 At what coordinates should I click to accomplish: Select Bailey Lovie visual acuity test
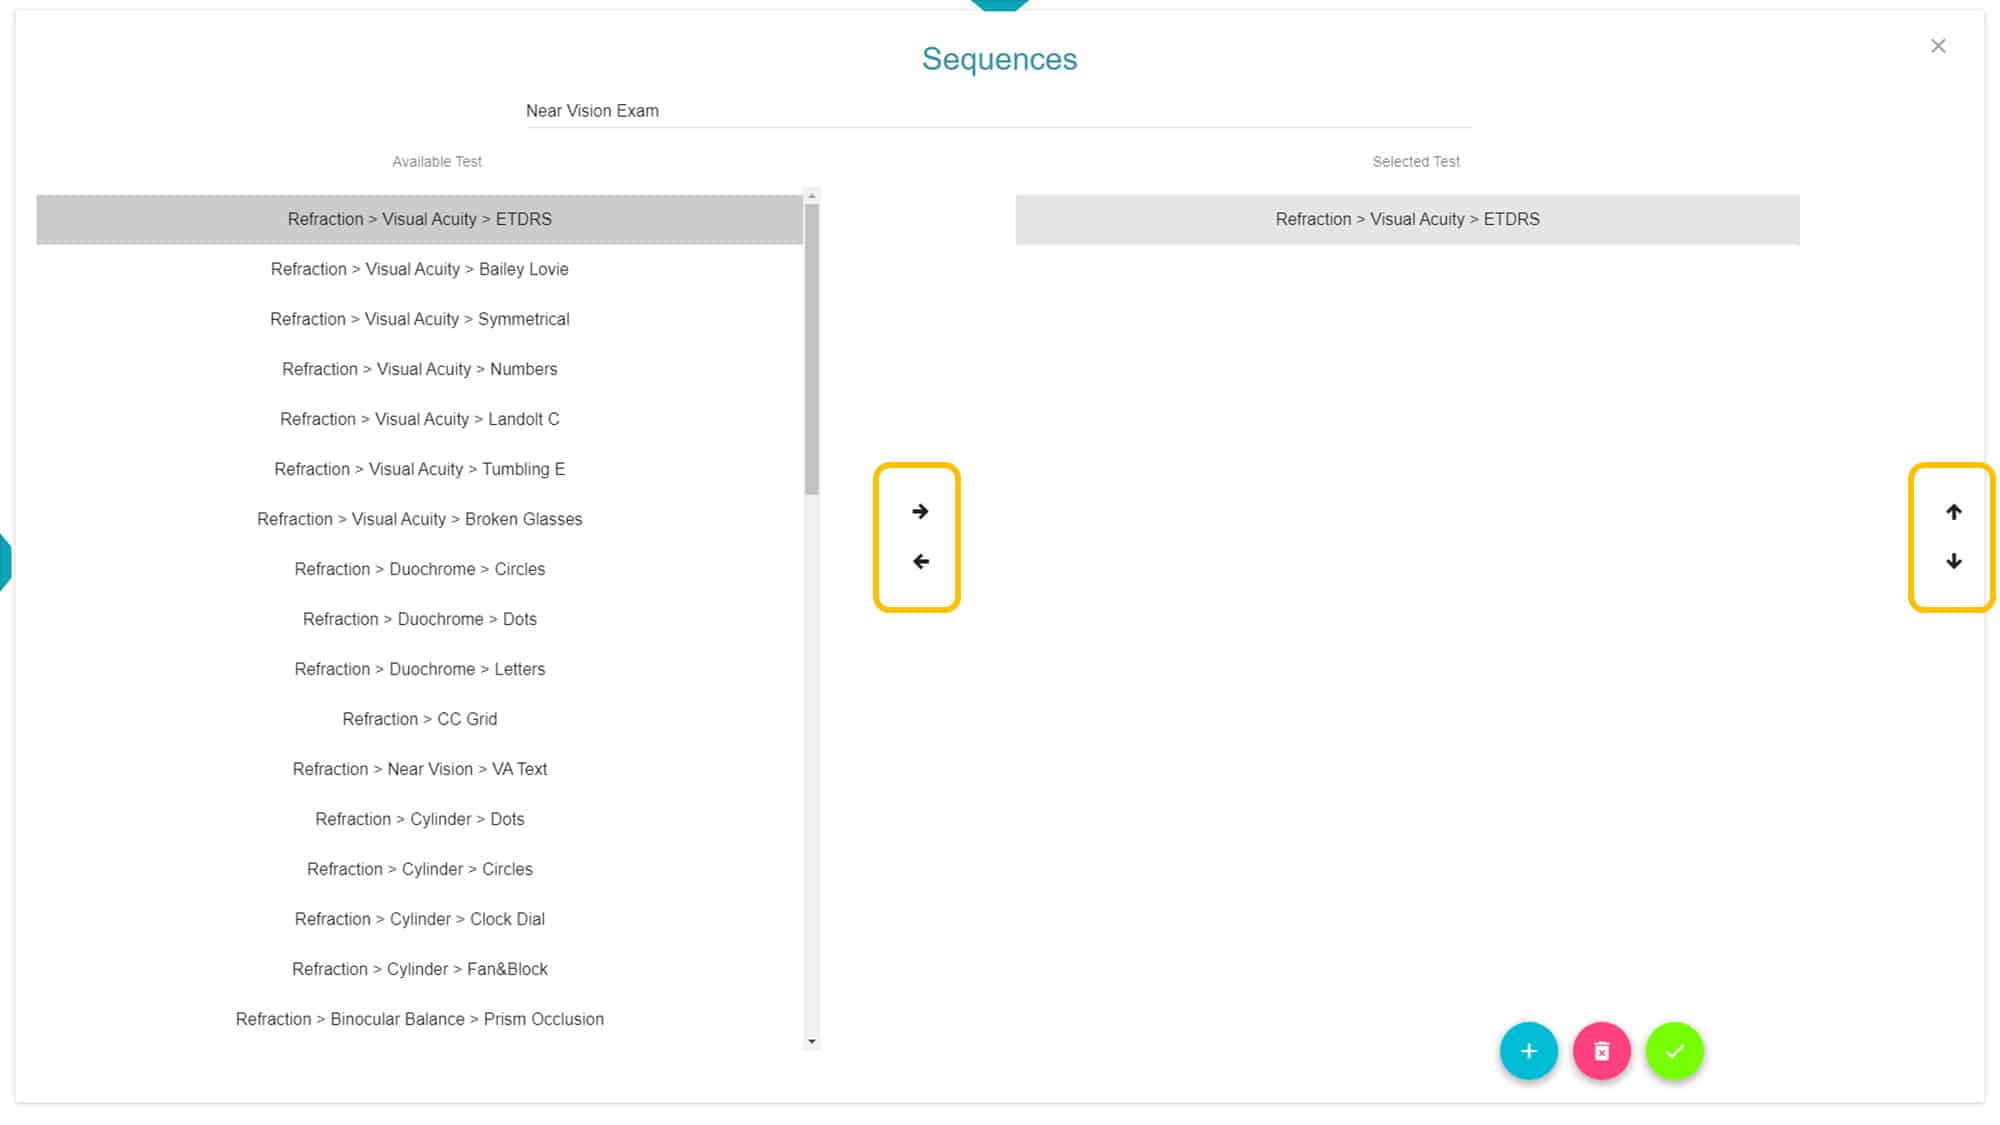click(x=419, y=269)
